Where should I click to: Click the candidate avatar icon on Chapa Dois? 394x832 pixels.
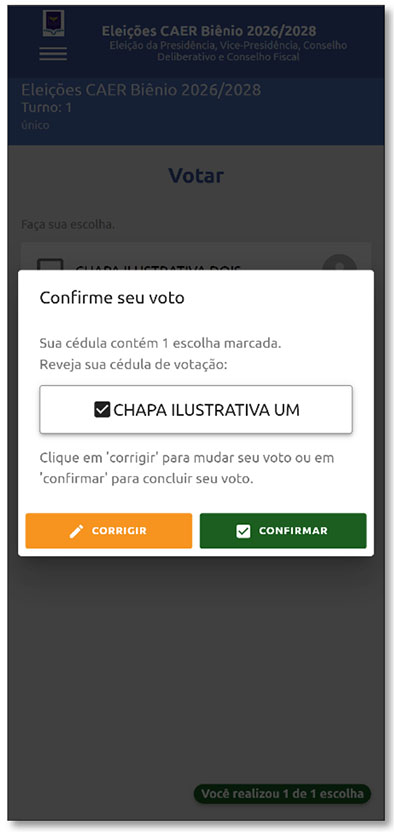[x=339, y=263]
